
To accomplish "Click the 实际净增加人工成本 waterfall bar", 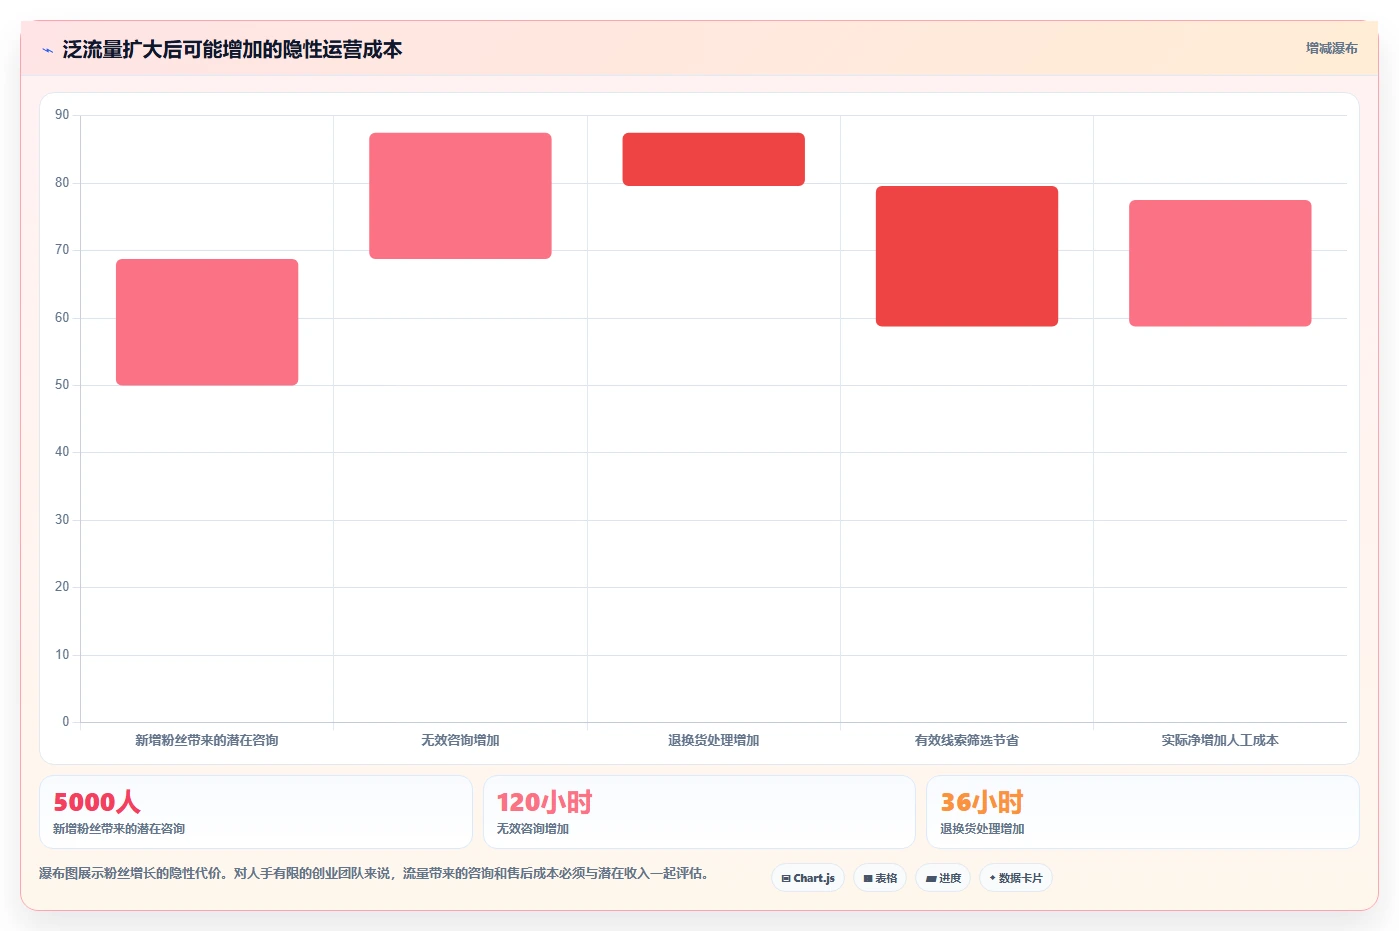I will [1220, 263].
